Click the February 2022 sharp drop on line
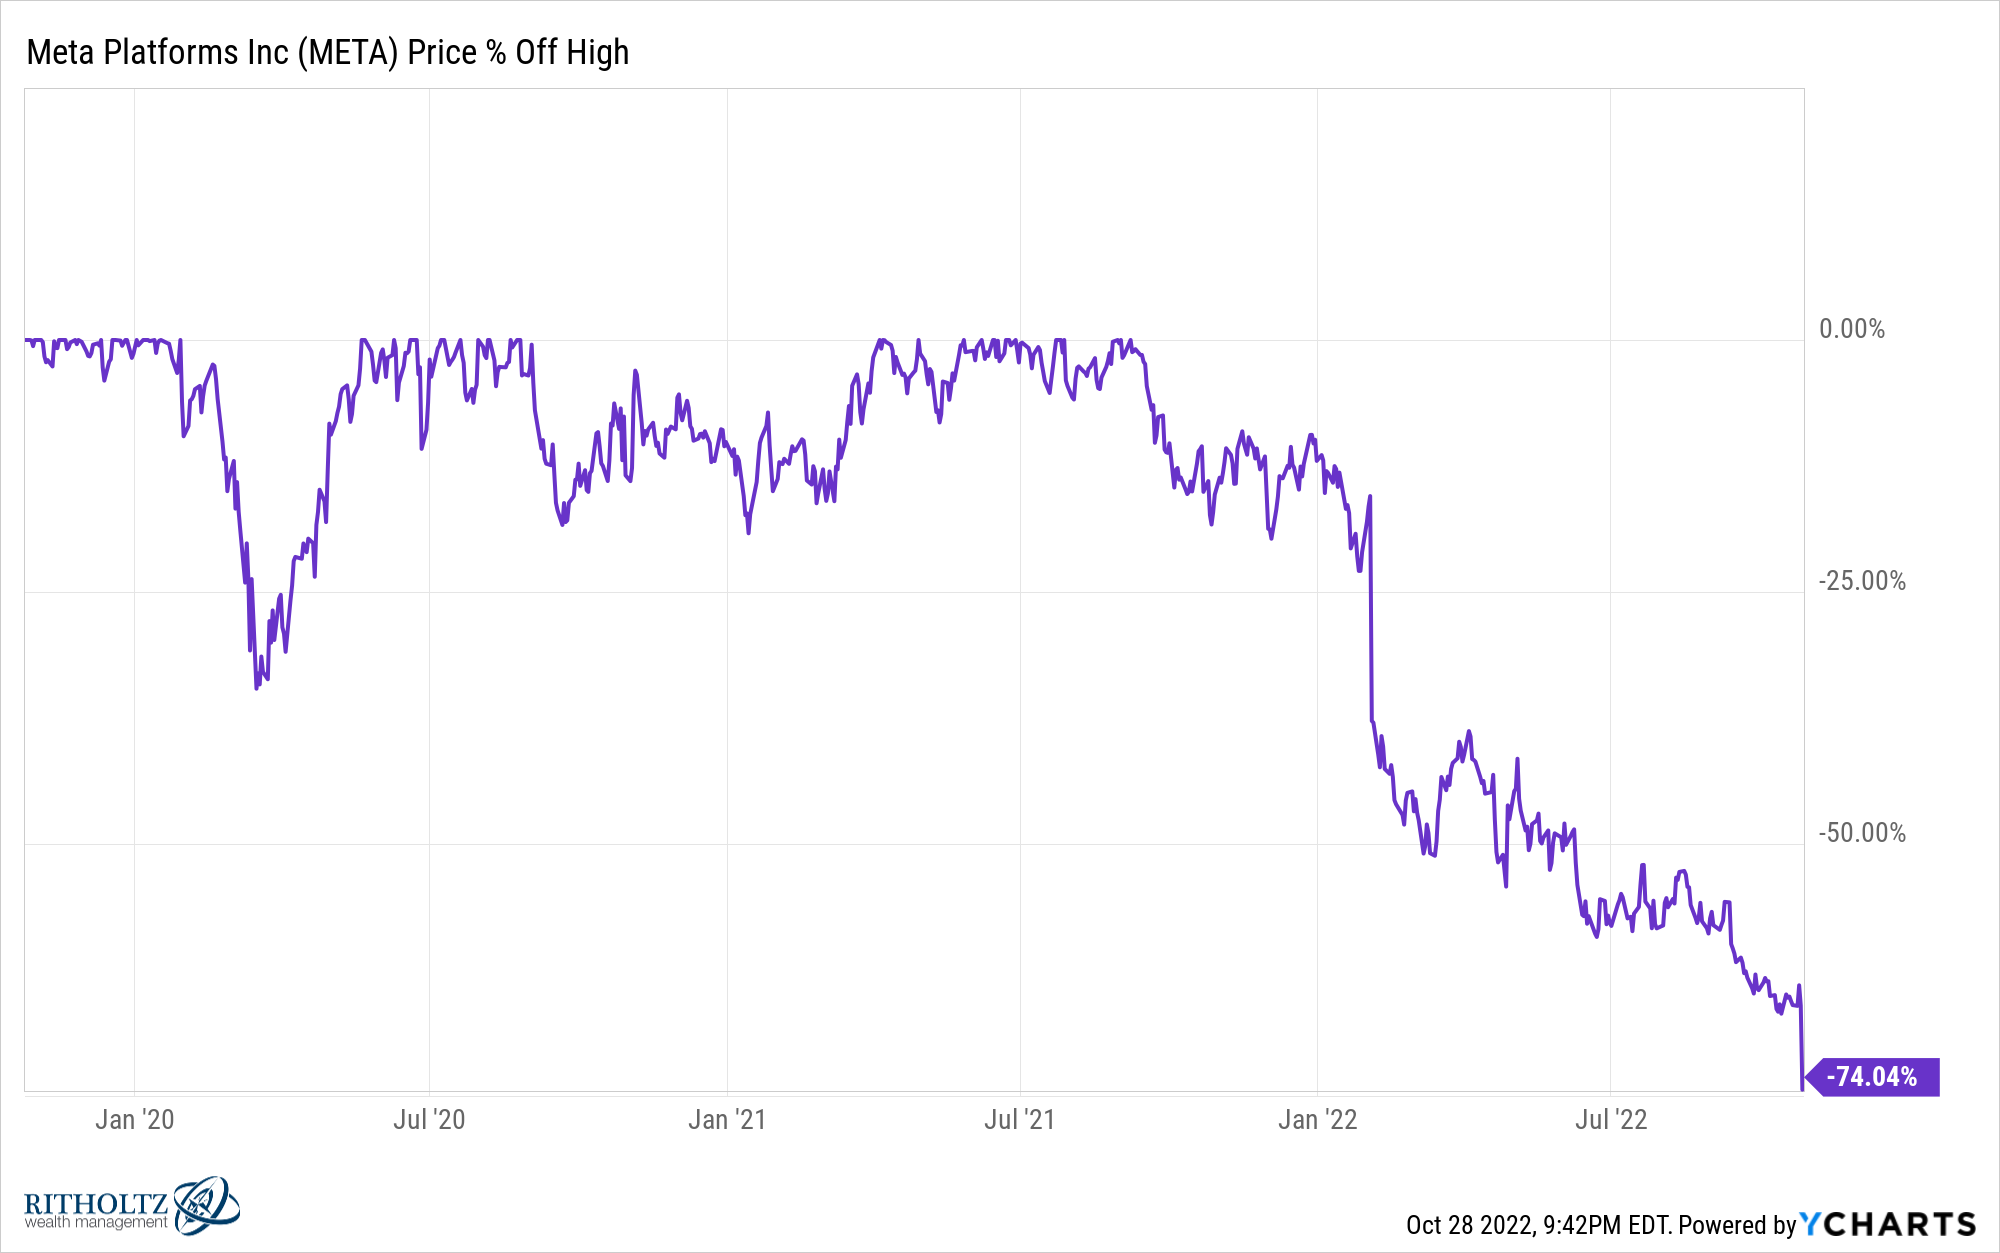Image resolution: width=2000 pixels, height=1253 pixels. point(1371,610)
